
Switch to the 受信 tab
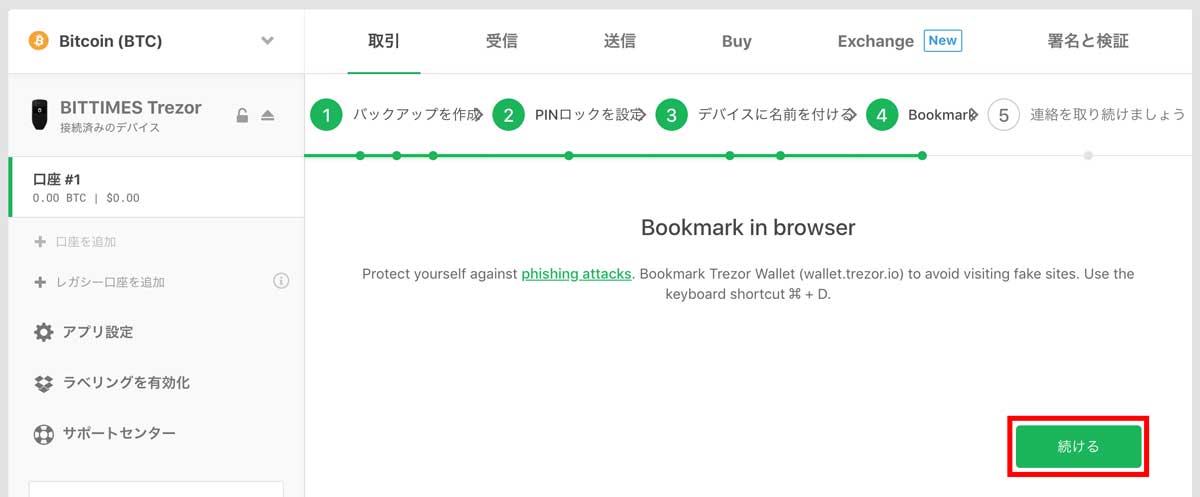(502, 41)
